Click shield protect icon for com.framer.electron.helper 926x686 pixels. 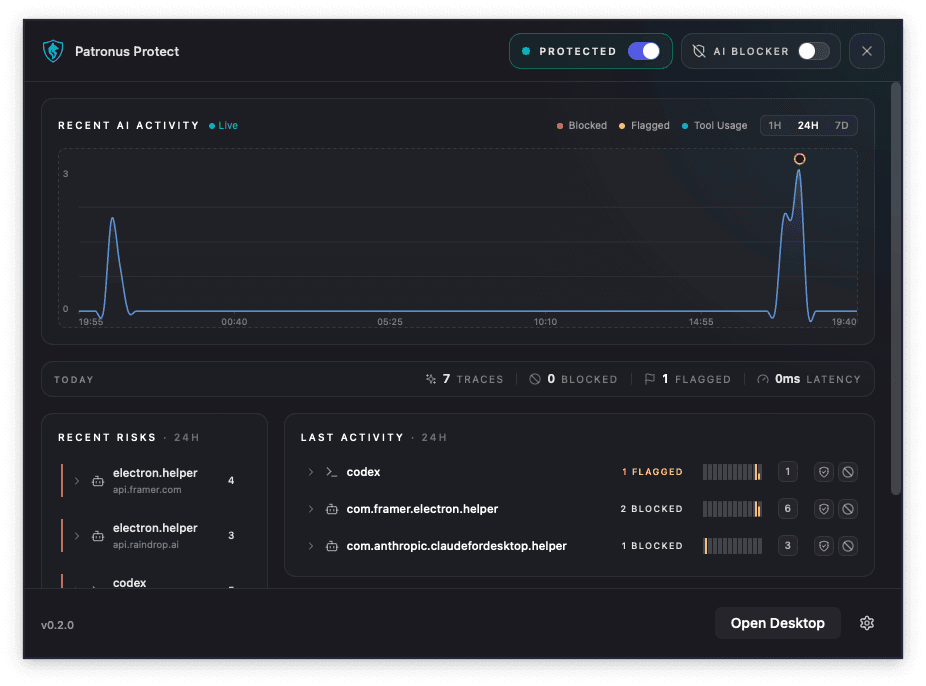[x=824, y=509]
